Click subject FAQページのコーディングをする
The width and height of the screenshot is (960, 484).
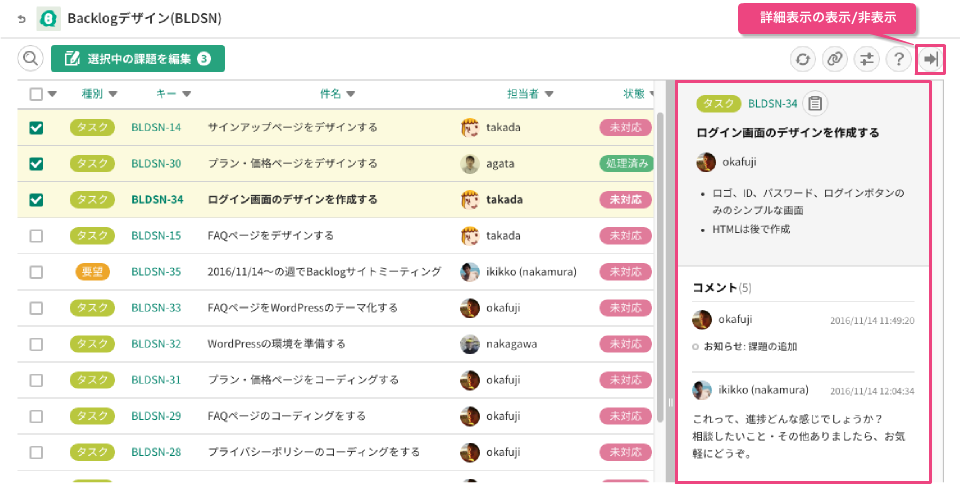click(287, 416)
